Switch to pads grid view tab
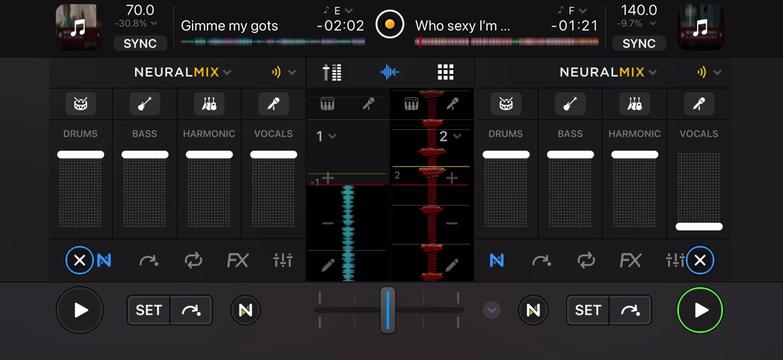This screenshot has width=783, height=360. 445,72
